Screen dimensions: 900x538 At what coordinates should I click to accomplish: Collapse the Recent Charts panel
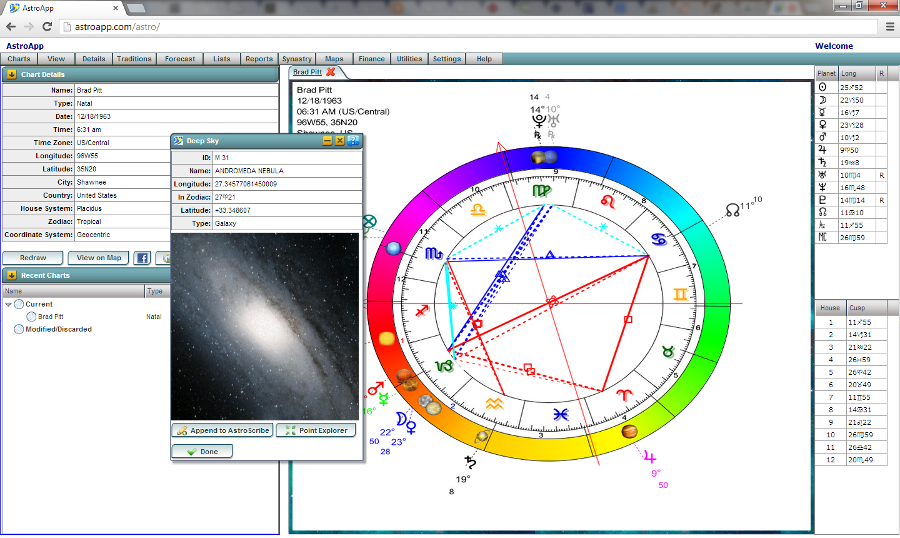click(x=11, y=275)
